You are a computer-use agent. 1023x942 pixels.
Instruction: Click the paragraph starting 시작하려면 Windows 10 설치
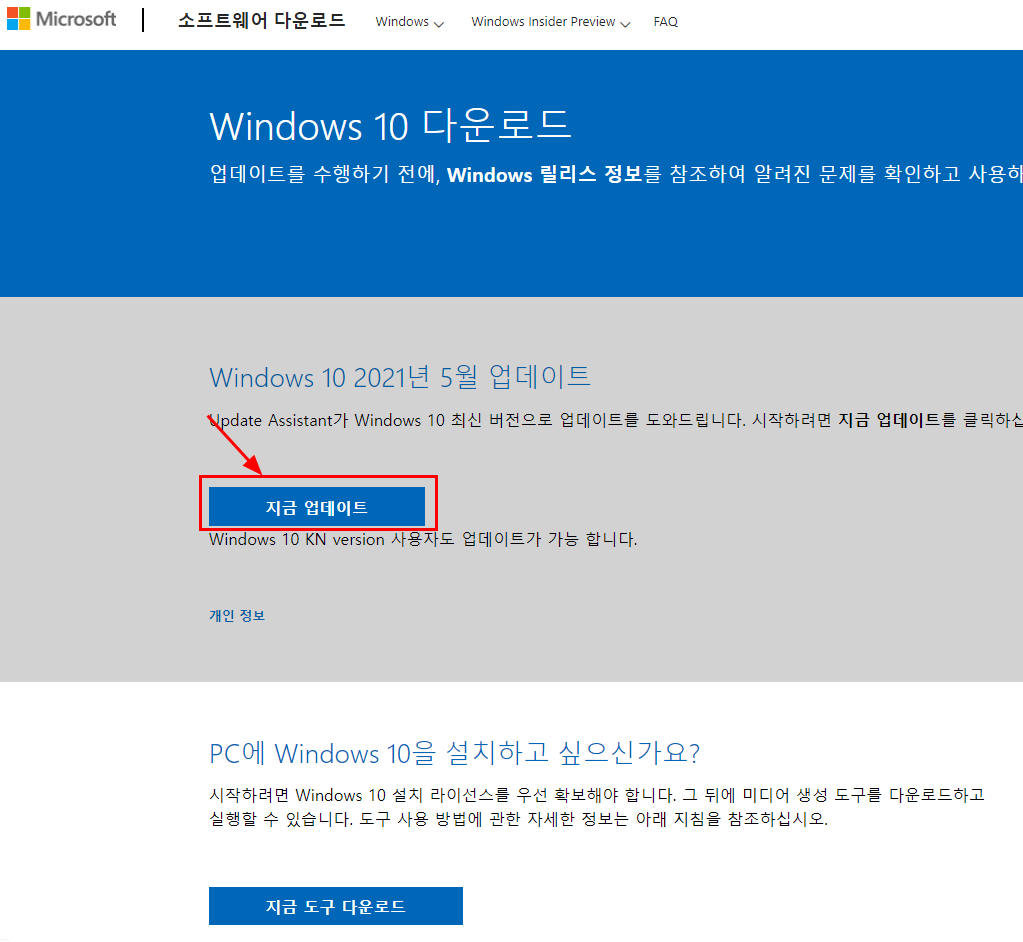596,806
